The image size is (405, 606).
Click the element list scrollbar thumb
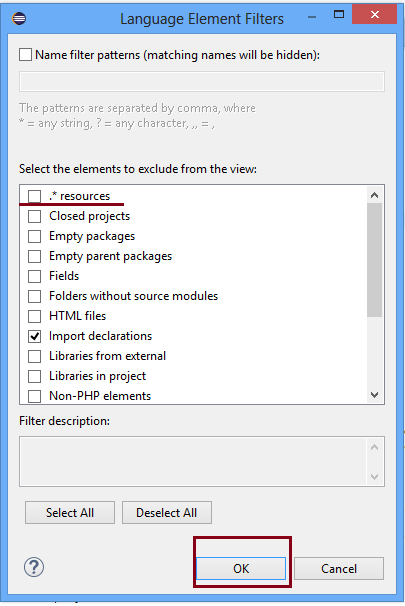374,260
